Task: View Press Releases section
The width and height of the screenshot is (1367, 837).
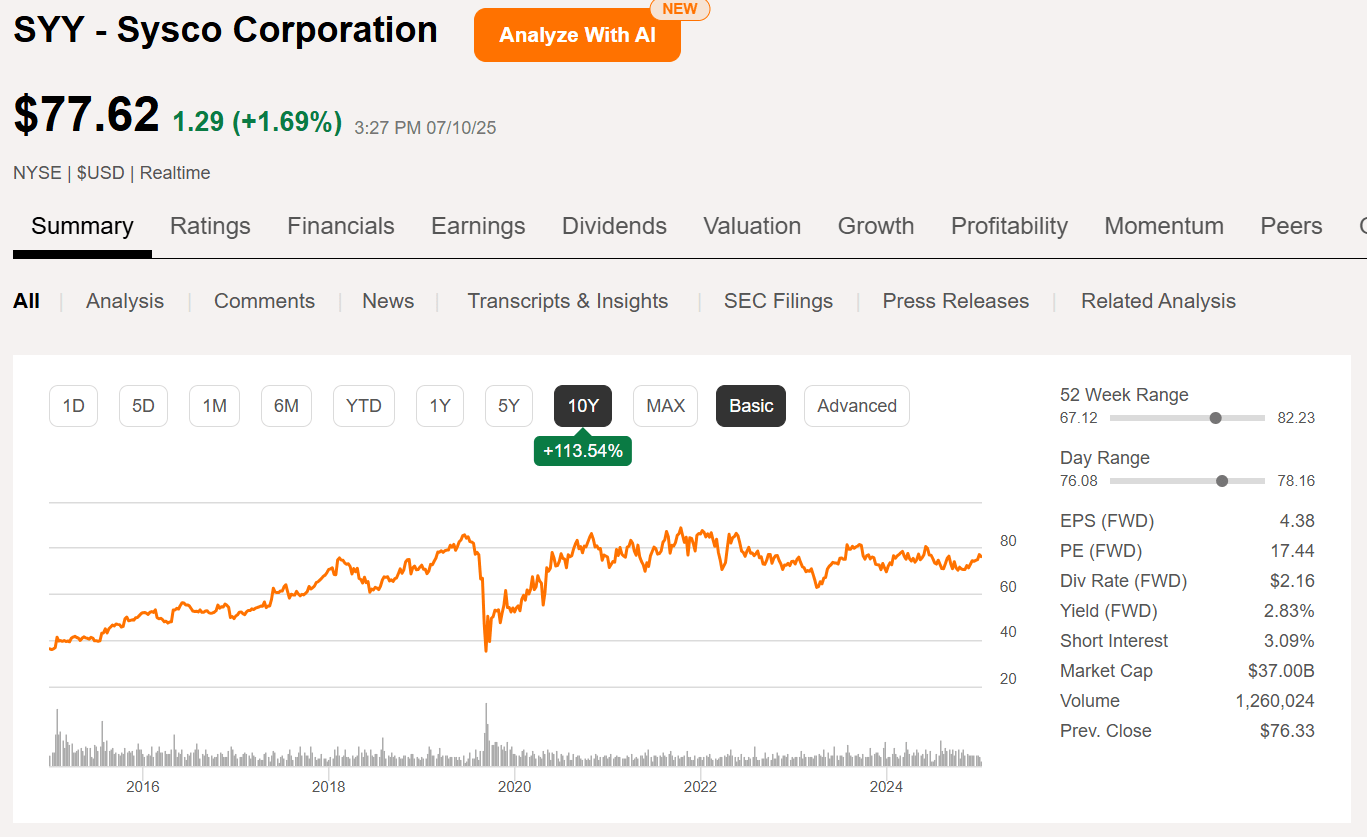Action: coord(955,301)
